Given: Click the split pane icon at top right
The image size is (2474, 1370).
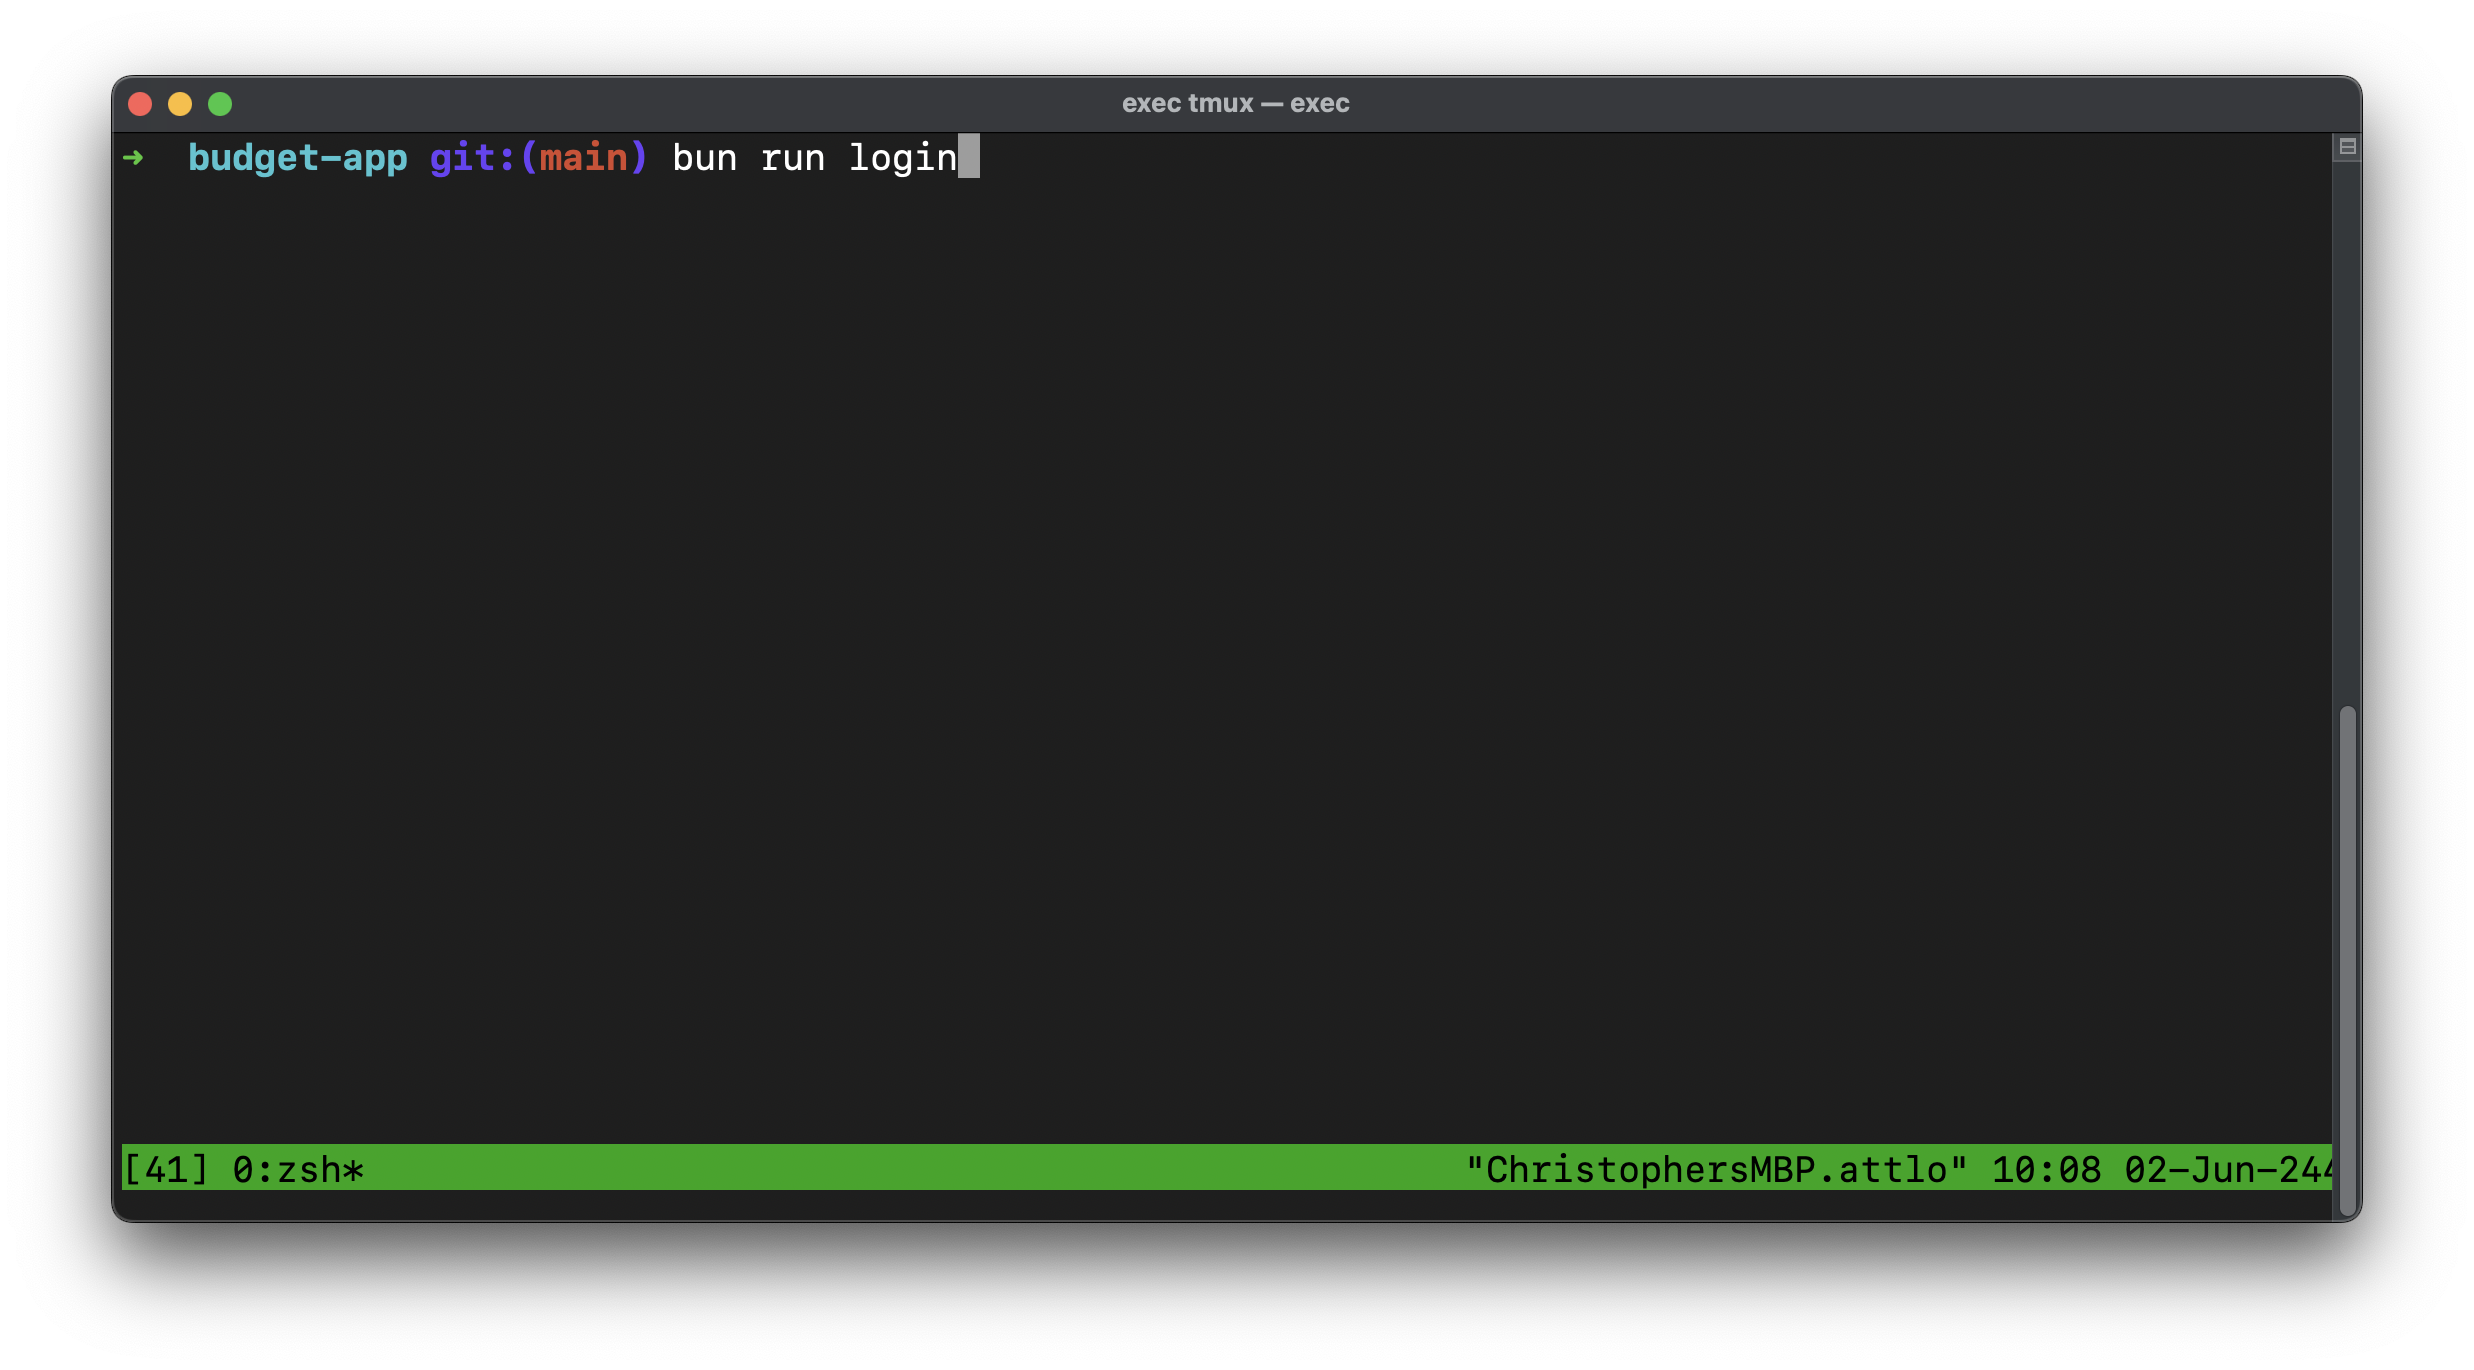Looking at the screenshot, I should click(x=2347, y=147).
